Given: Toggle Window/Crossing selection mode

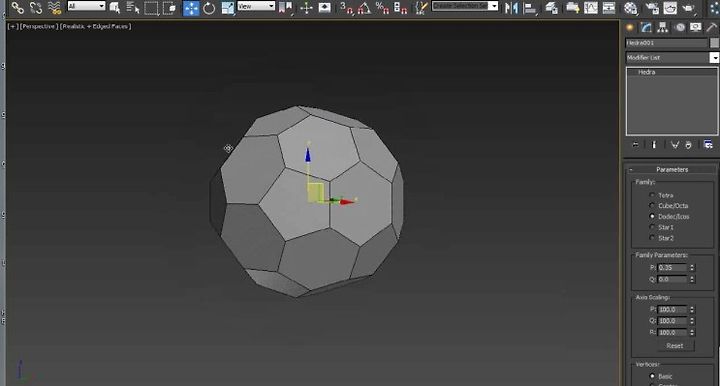Looking at the screenshot, I should [169, 8].
